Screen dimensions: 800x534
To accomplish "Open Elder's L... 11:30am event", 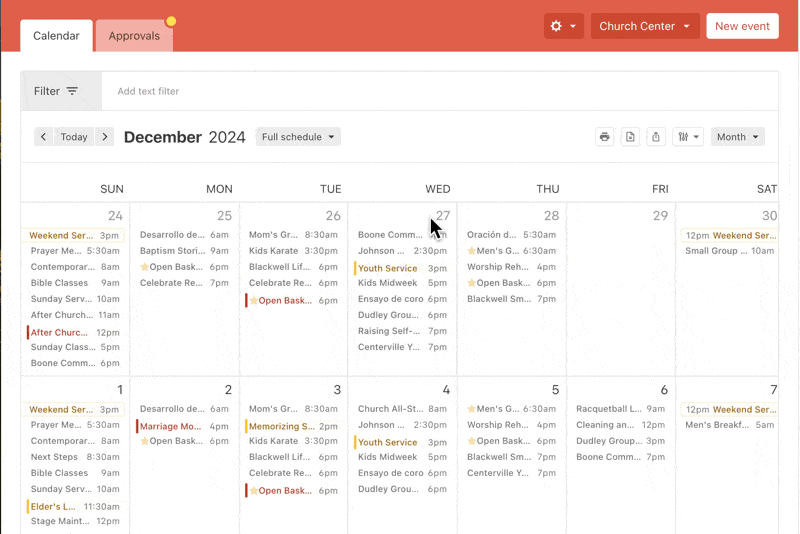I will [74, 506].
